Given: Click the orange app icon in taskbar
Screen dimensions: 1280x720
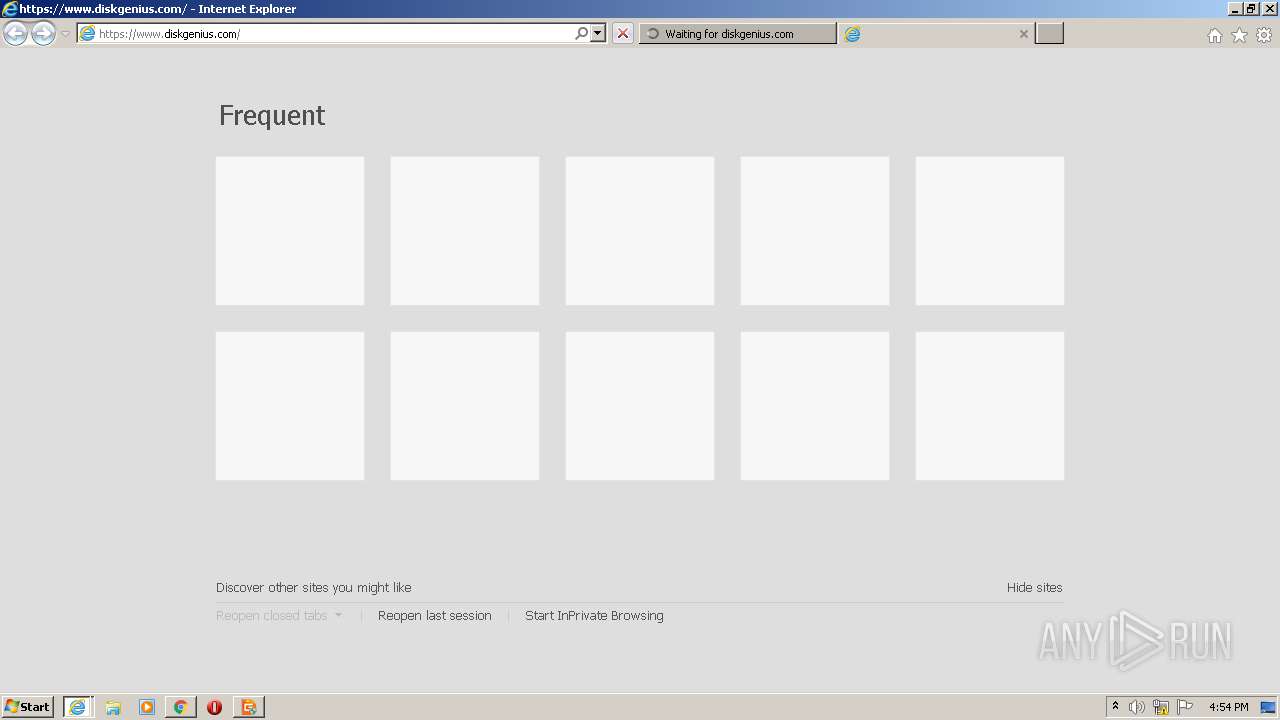Looking at the screenshot, I should [248, 707].
